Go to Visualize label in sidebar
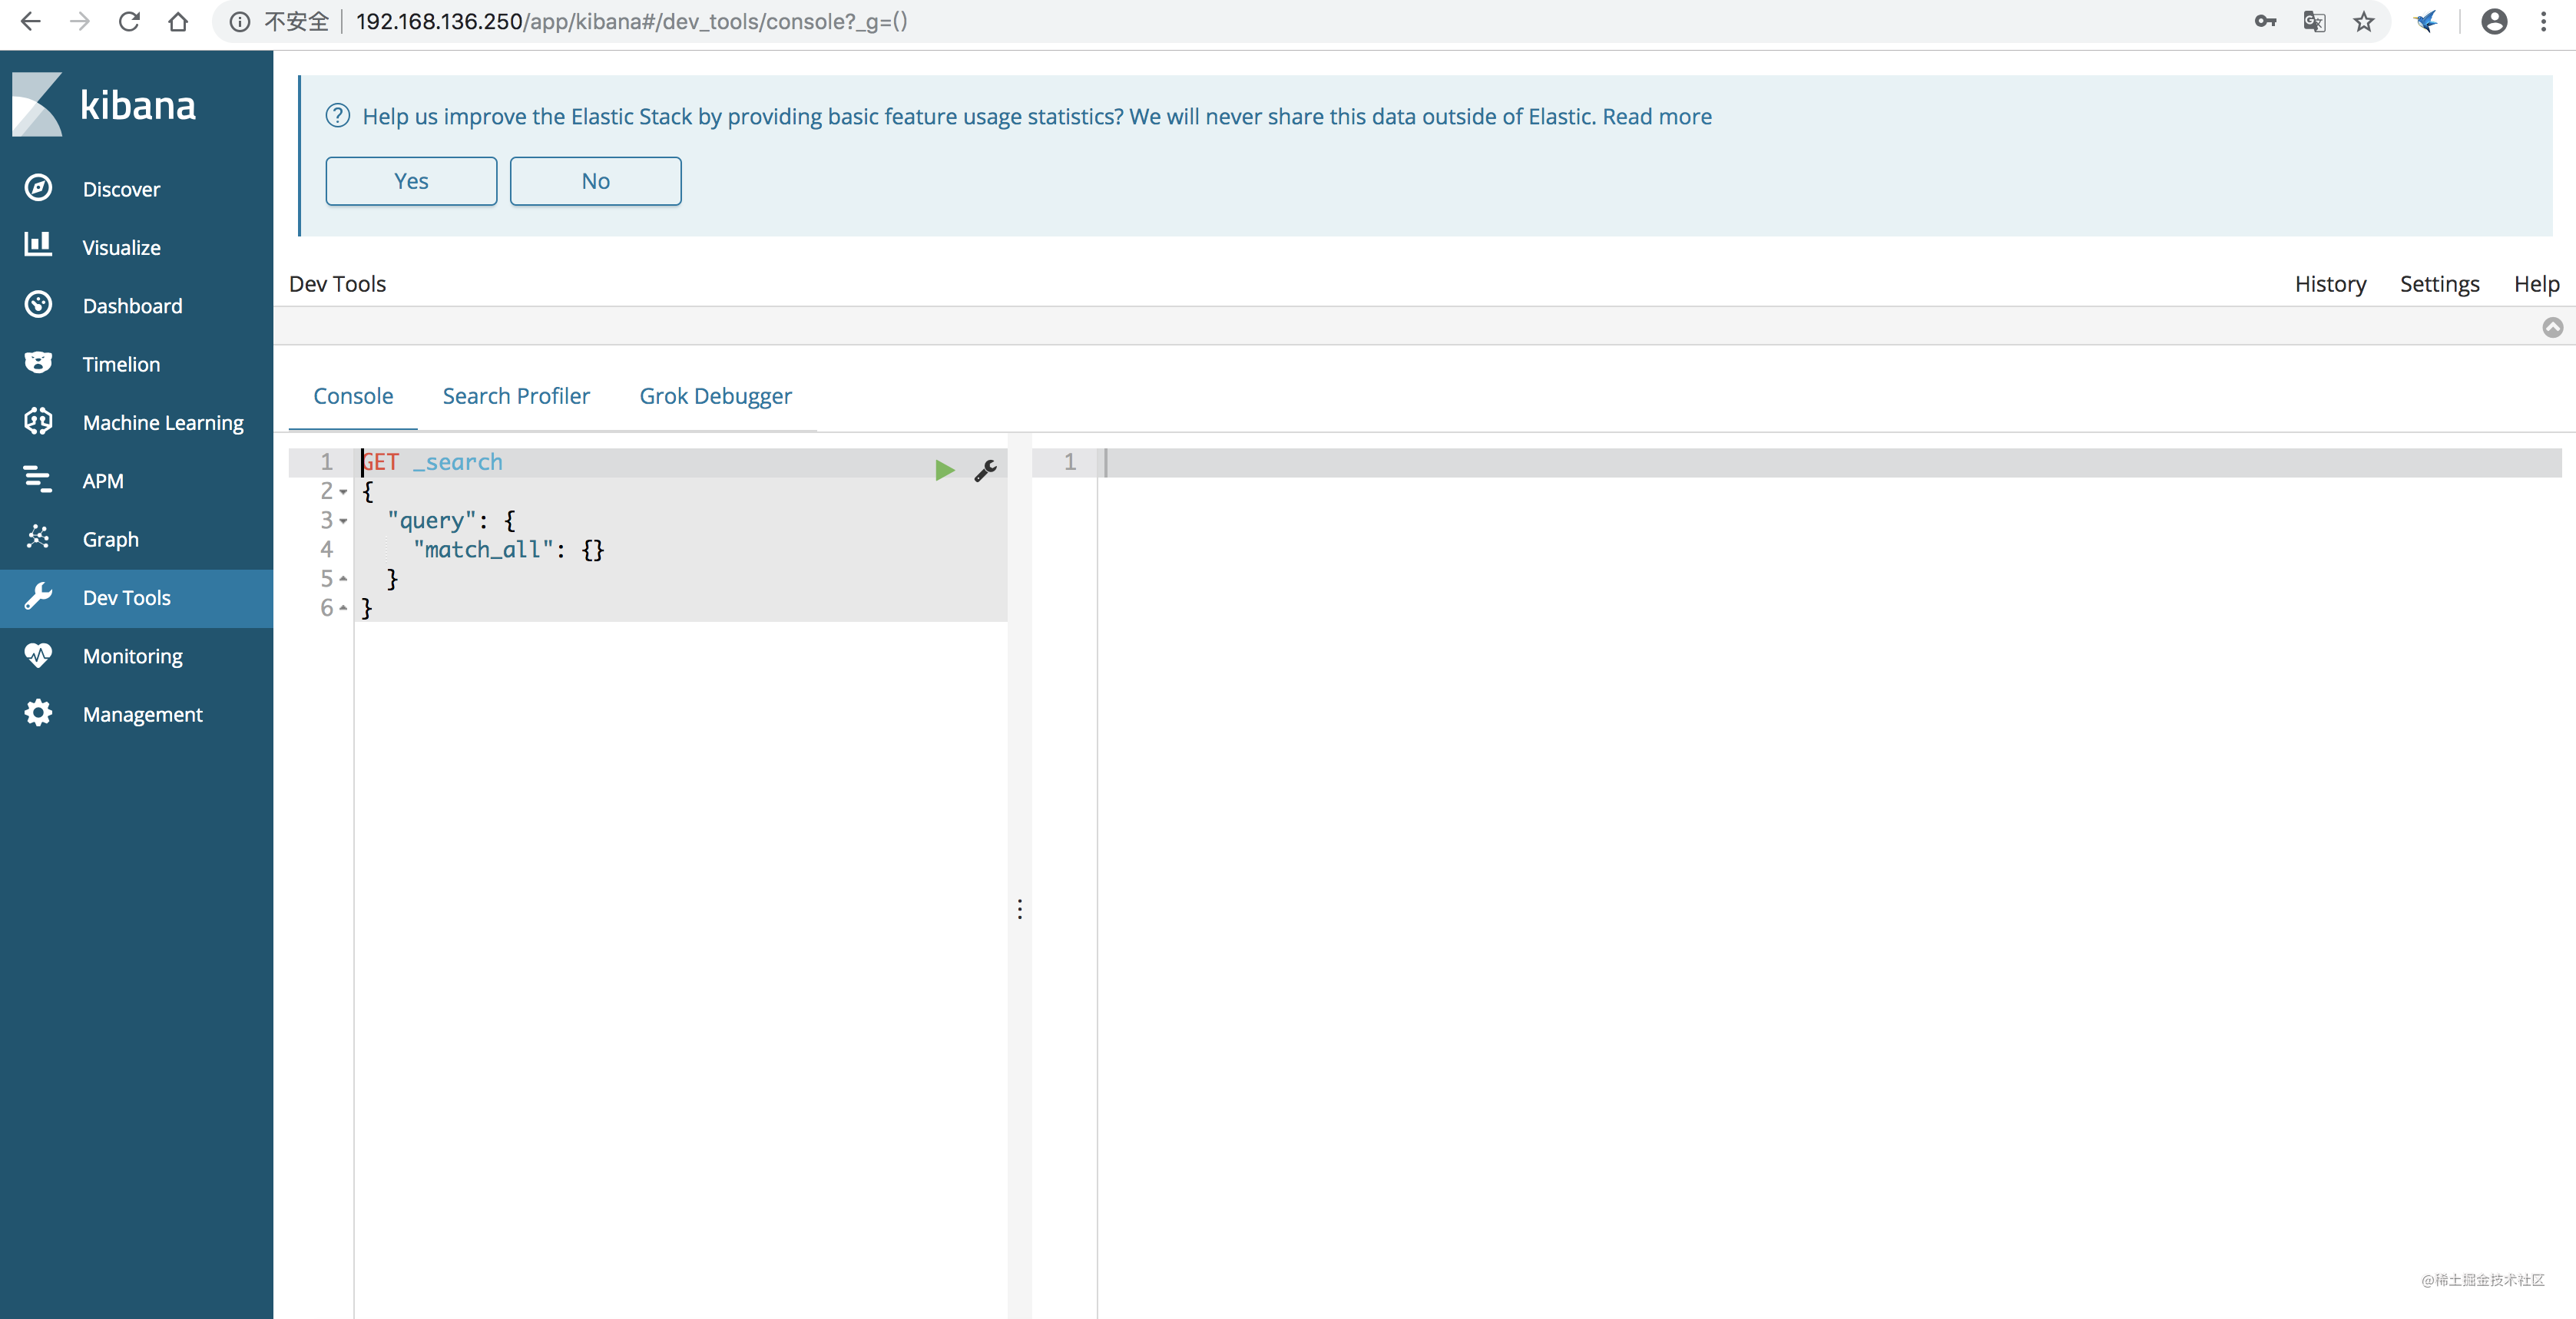The image size is (2576, 1319). click(x=121, y=247)
